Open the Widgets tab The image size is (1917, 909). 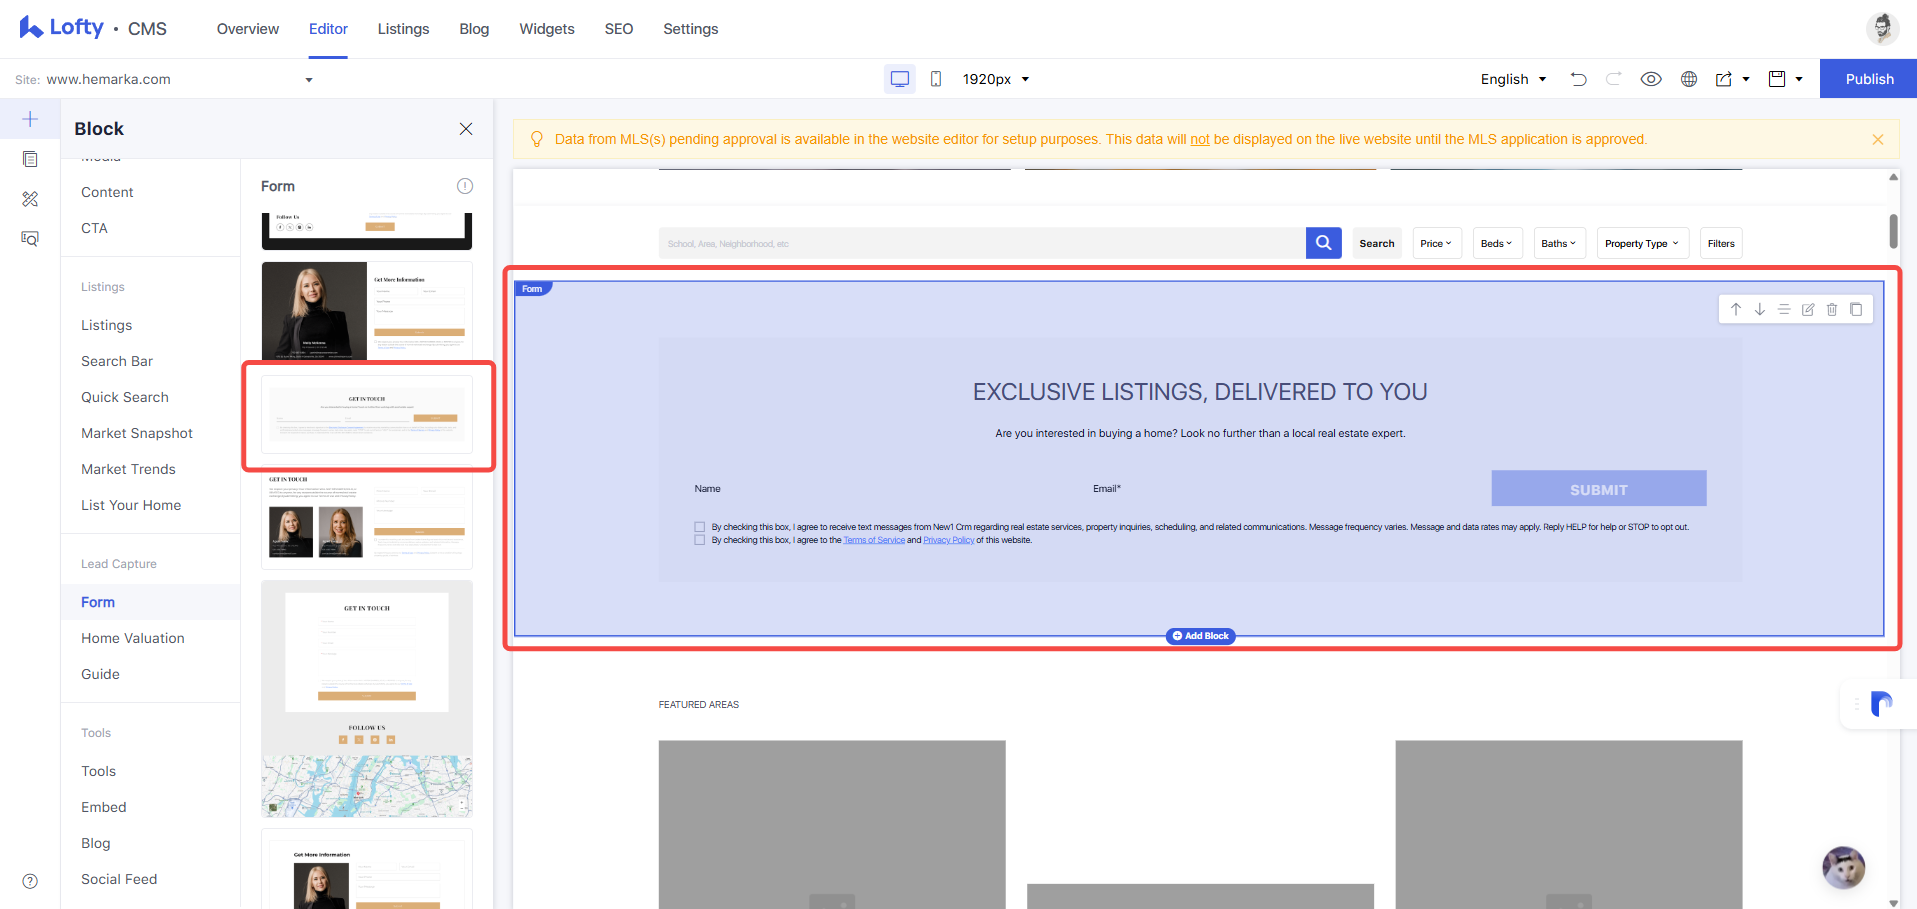click(x=547, y=29)
